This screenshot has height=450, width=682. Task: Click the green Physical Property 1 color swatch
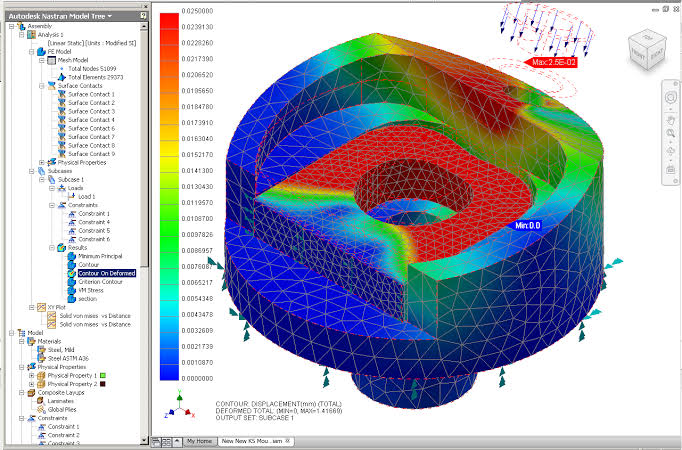tap(103, 375)
